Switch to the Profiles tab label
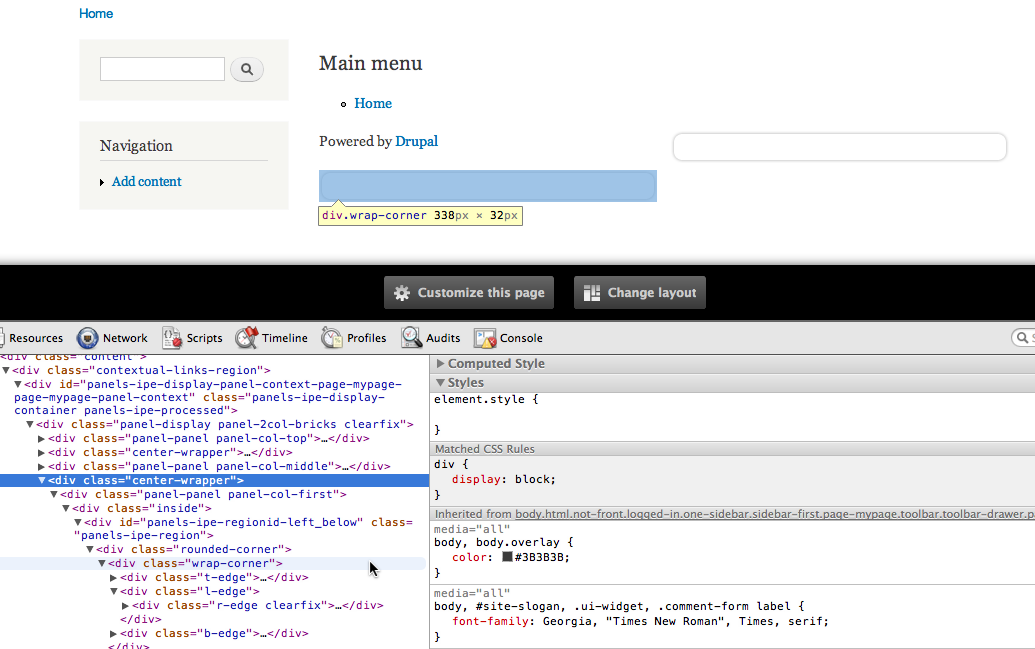The image size is (1035, 649). click(x=366, y=338)
